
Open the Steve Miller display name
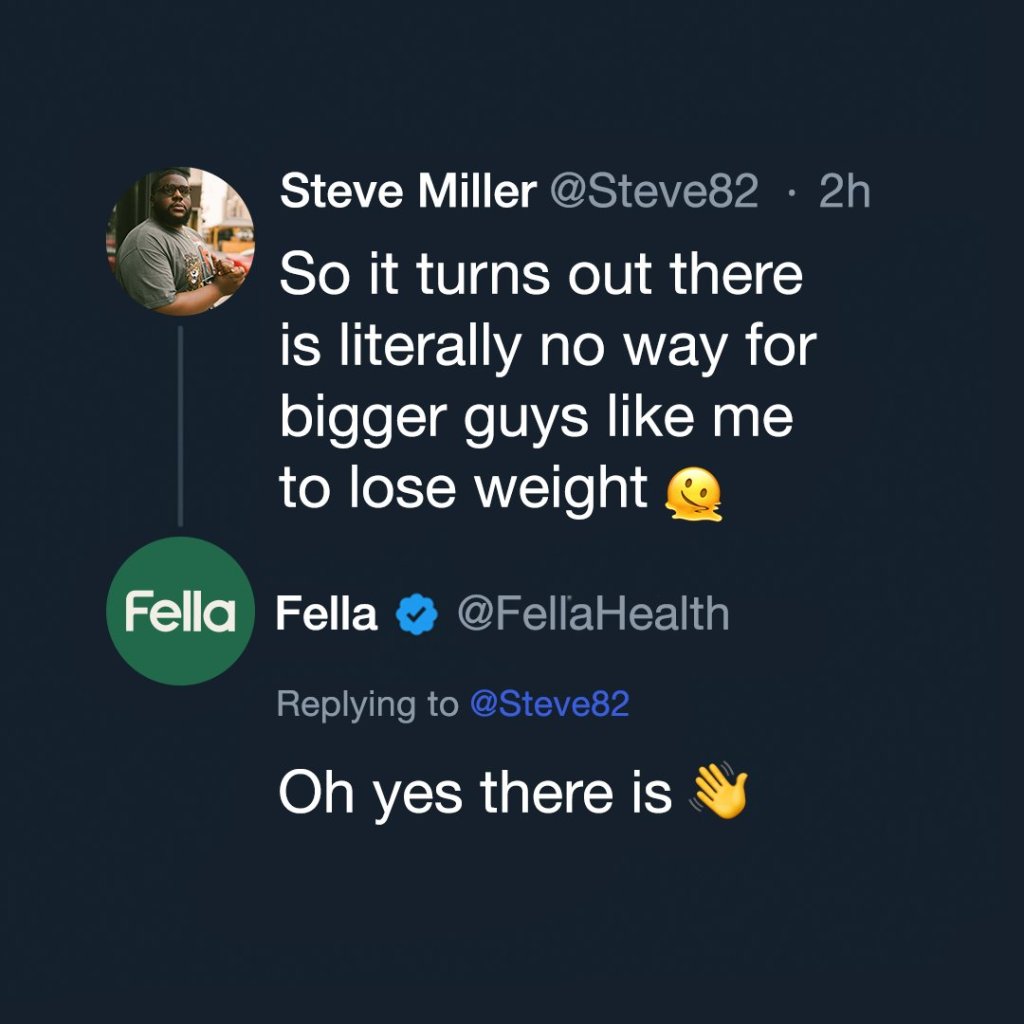(x=408, y=191)
